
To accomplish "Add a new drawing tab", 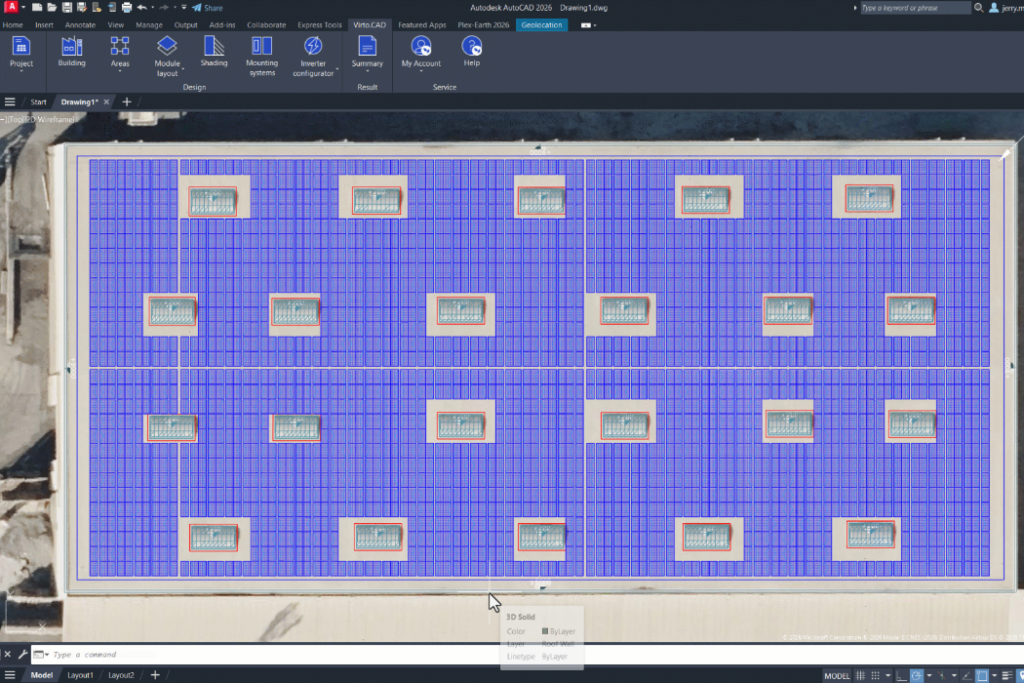I will 127,102.
